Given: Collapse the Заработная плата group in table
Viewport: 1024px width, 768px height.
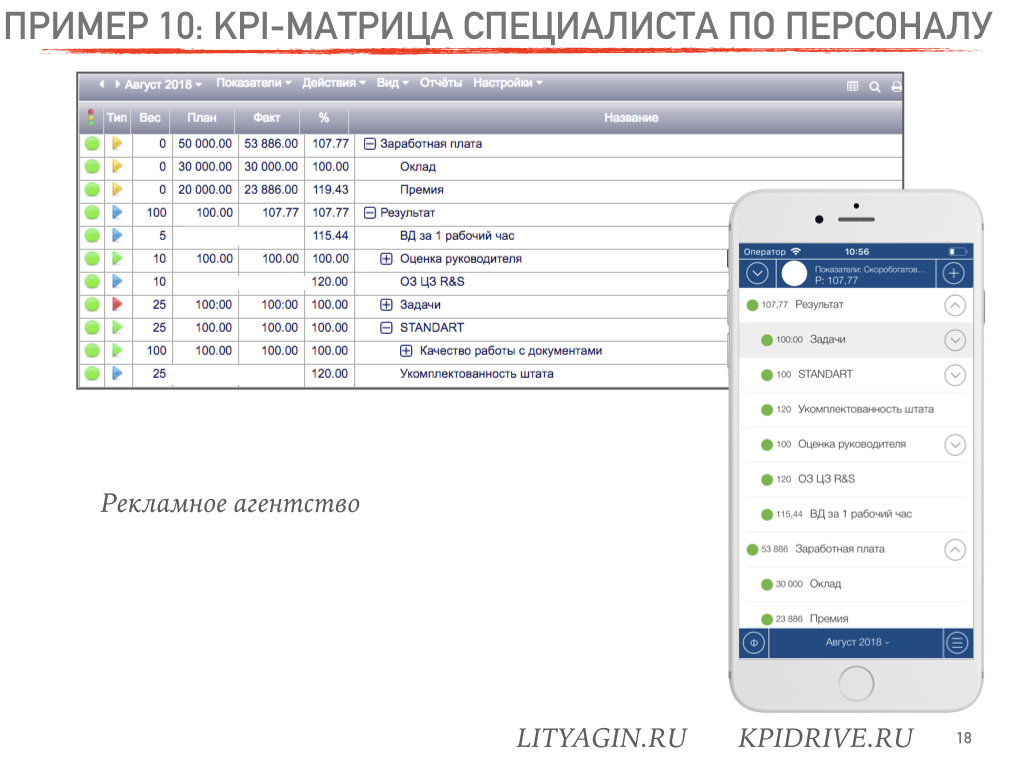Looking at the screenshot, I should pyautogui.click(x=370, y=144).
